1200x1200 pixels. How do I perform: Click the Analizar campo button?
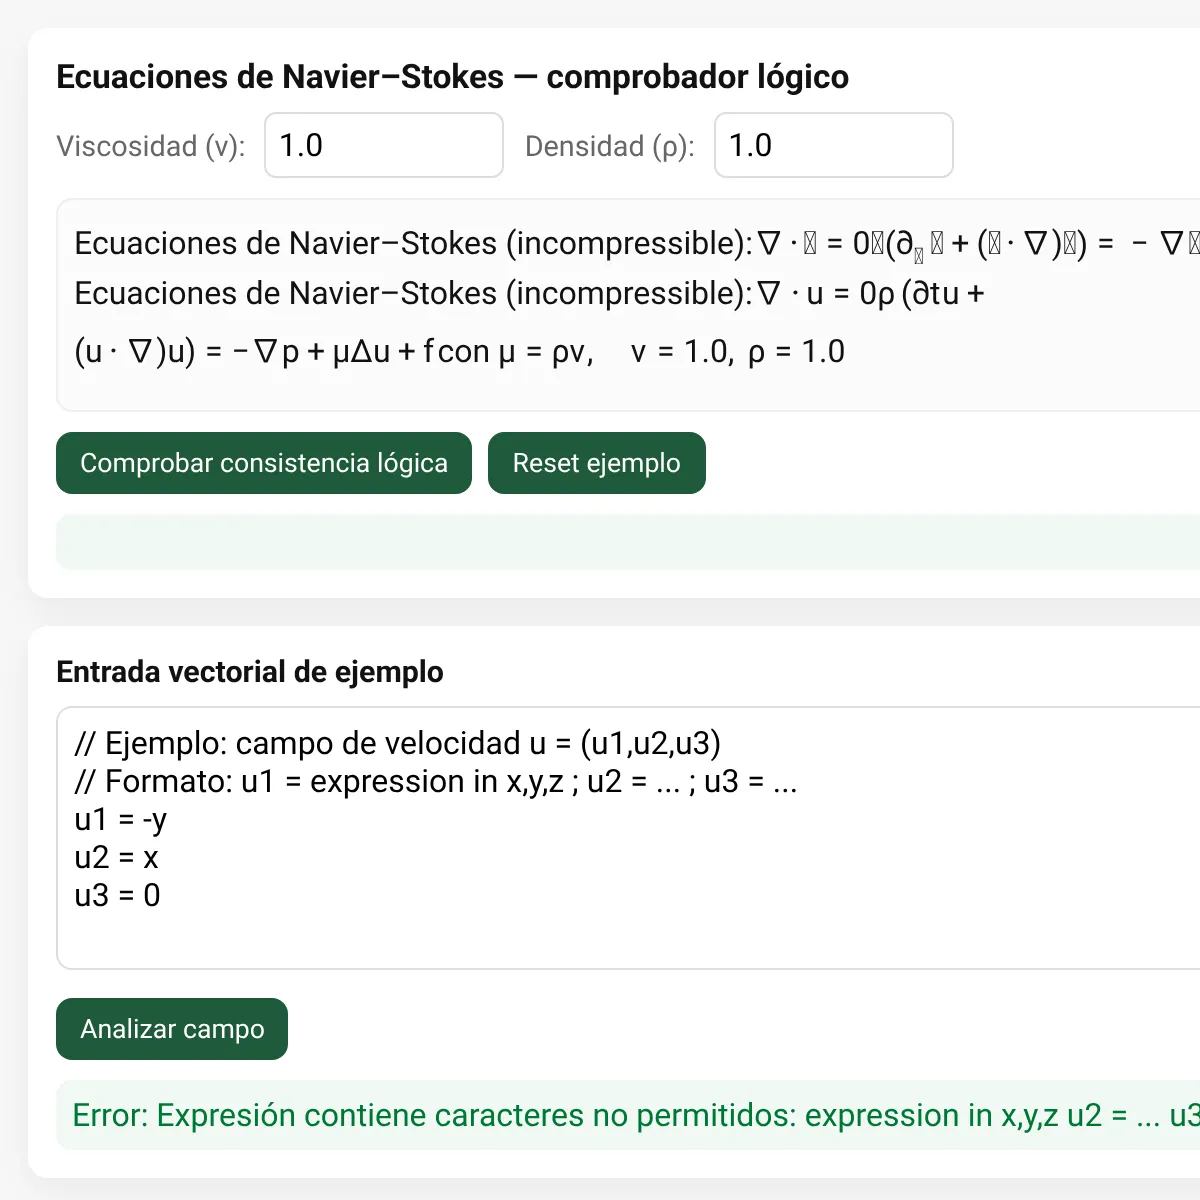pyautogui.click(x=172, y=1029)
